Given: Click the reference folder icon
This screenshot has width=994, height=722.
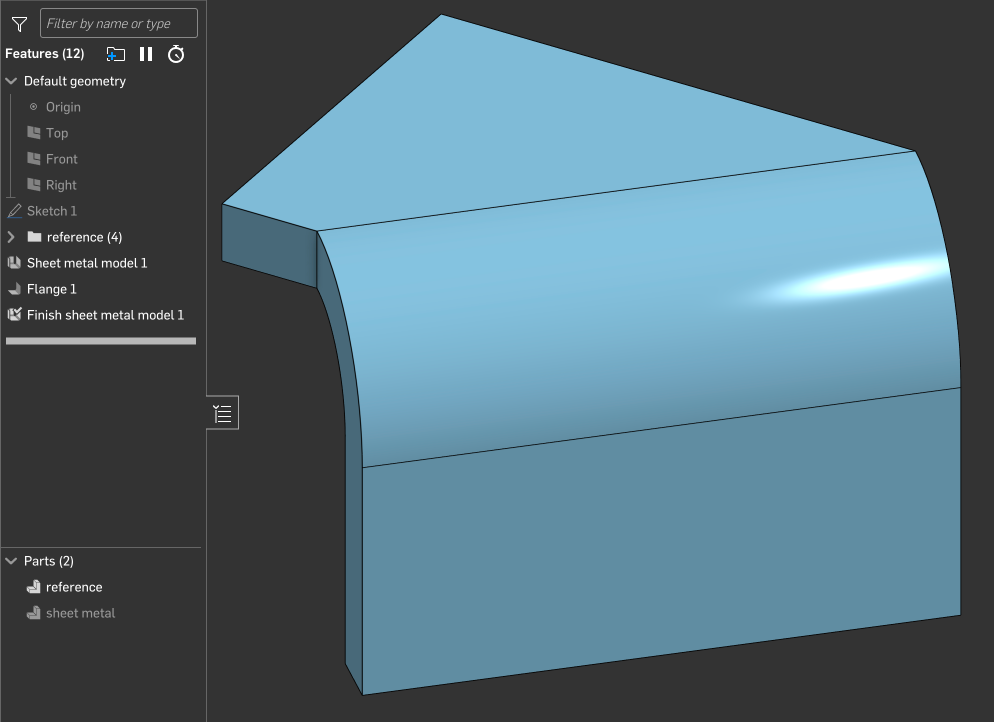Looking at the screenshot, I should point(34,236).
